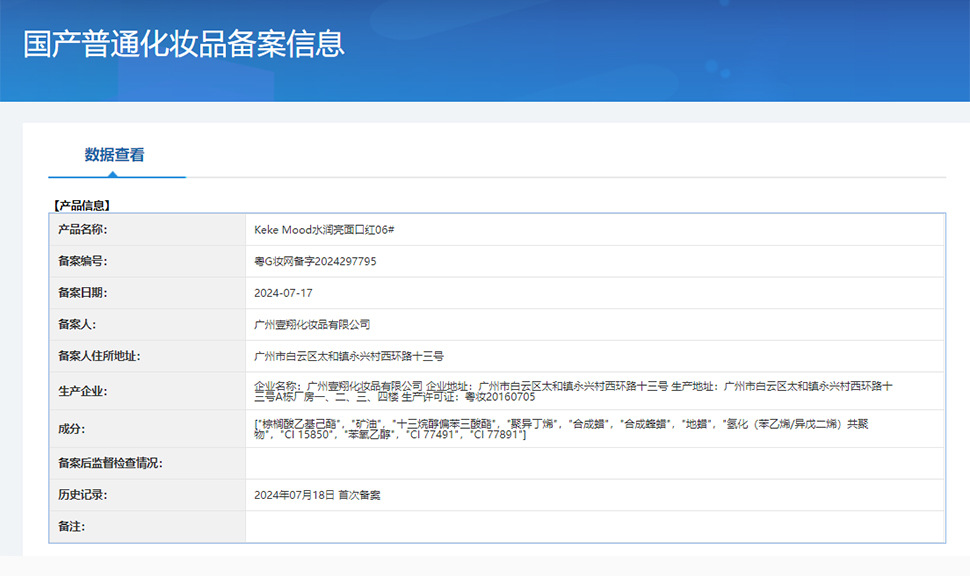Click the 历史记录 row label
Viewport: 970px width, 576px height.
pyautogui.click(x=82, y=495)
